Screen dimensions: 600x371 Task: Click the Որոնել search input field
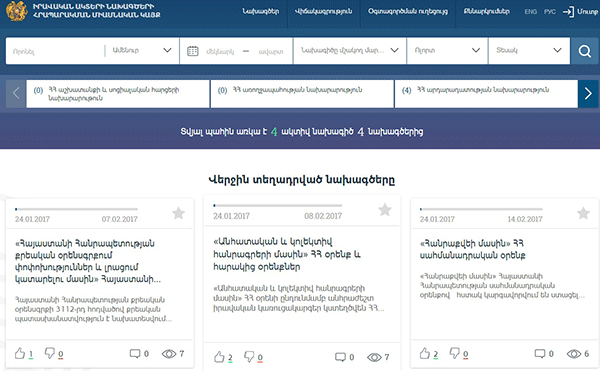click(x=55, y=51)
